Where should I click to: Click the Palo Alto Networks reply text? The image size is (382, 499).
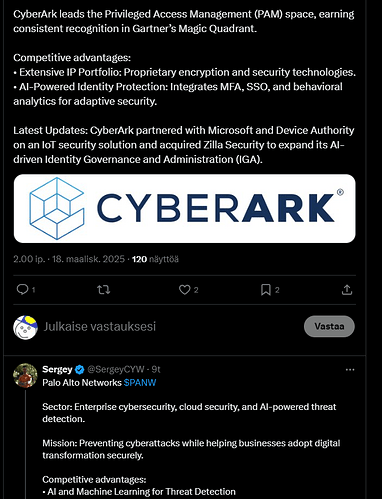tap(82, 382)
